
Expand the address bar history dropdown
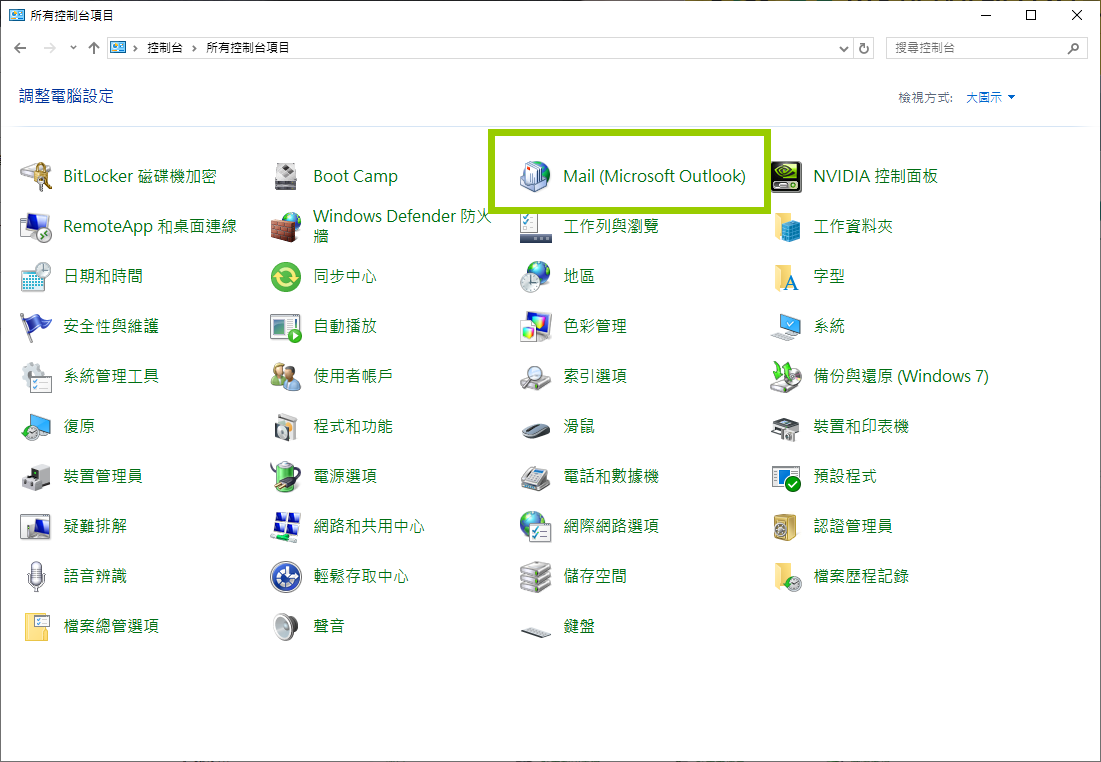coord(844,48)
